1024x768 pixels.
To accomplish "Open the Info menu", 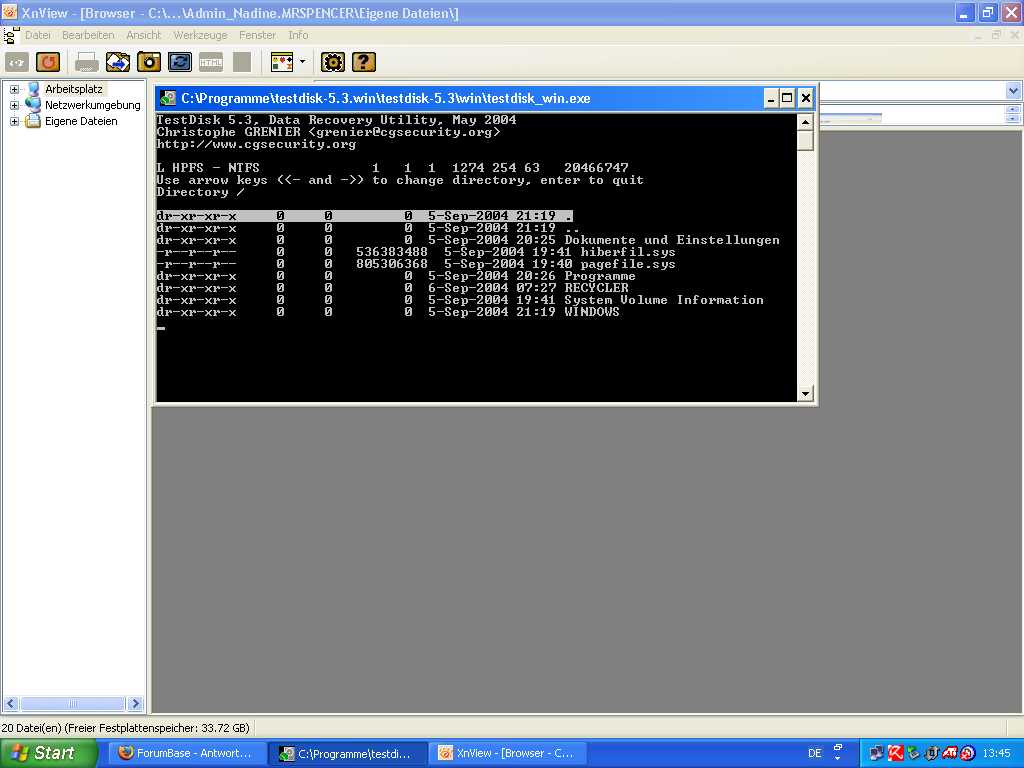I will click(x=298, y=35).
